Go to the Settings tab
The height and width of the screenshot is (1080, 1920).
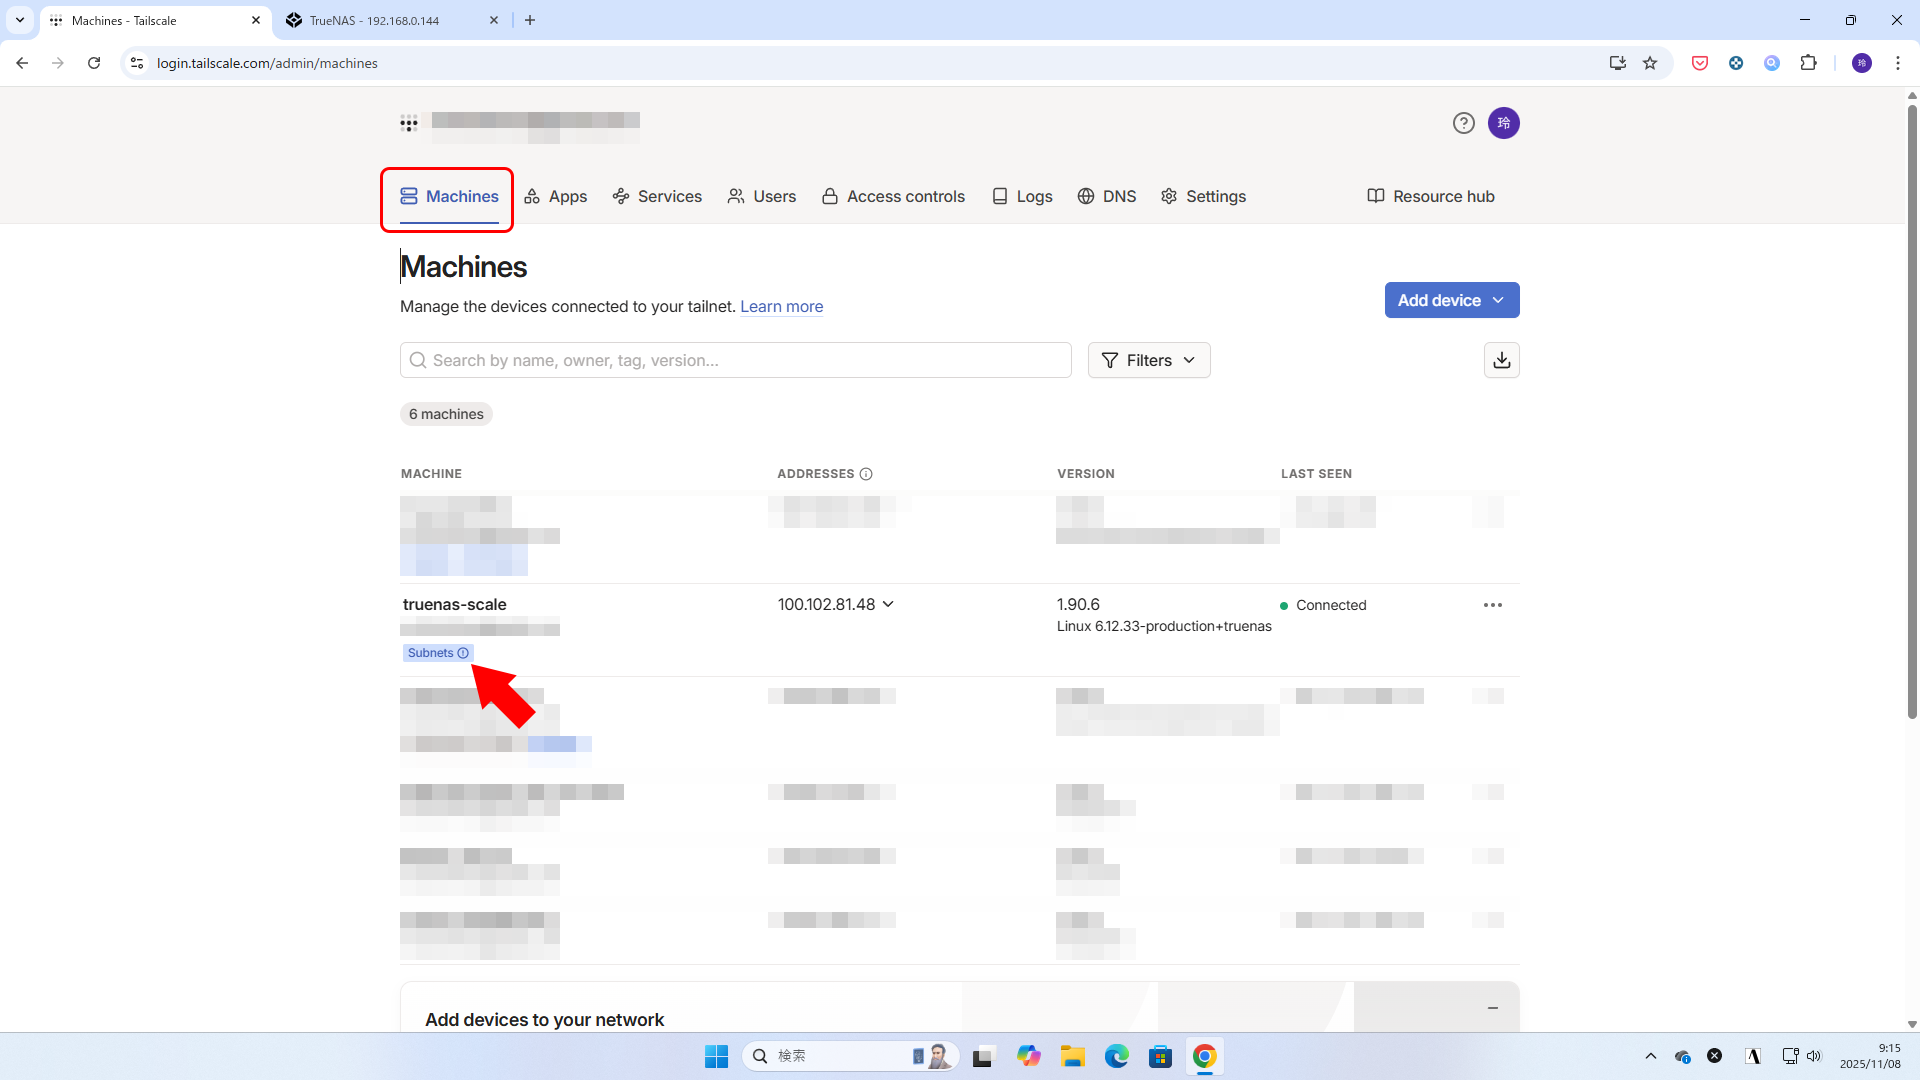[x=1203, y=197]
